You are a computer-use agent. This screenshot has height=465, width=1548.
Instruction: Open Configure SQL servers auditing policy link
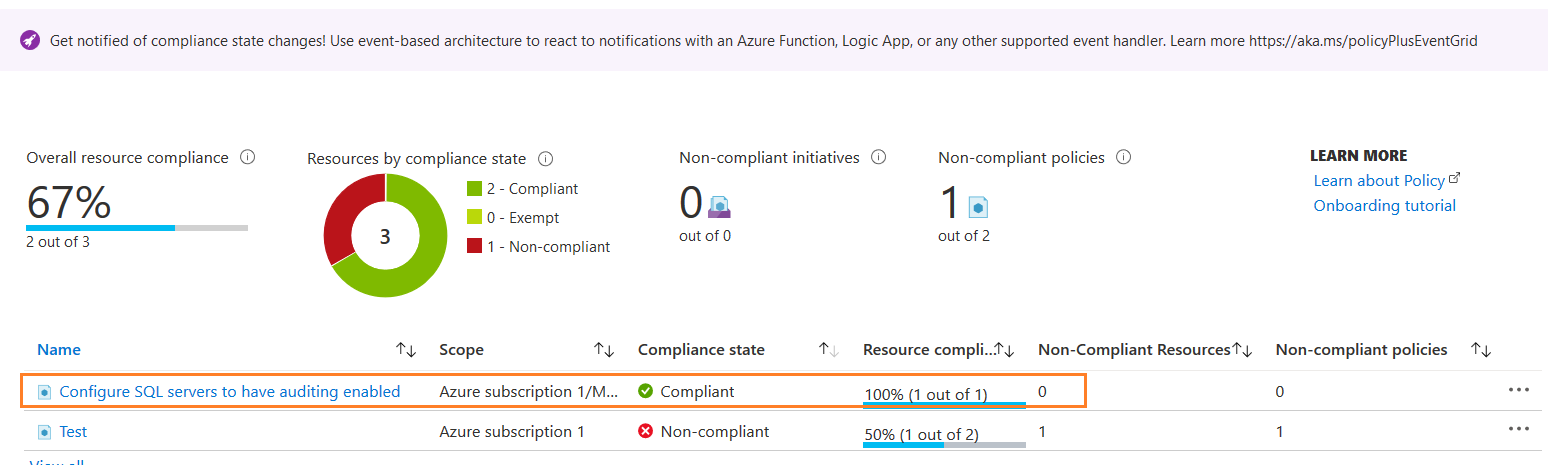[229, 392]
